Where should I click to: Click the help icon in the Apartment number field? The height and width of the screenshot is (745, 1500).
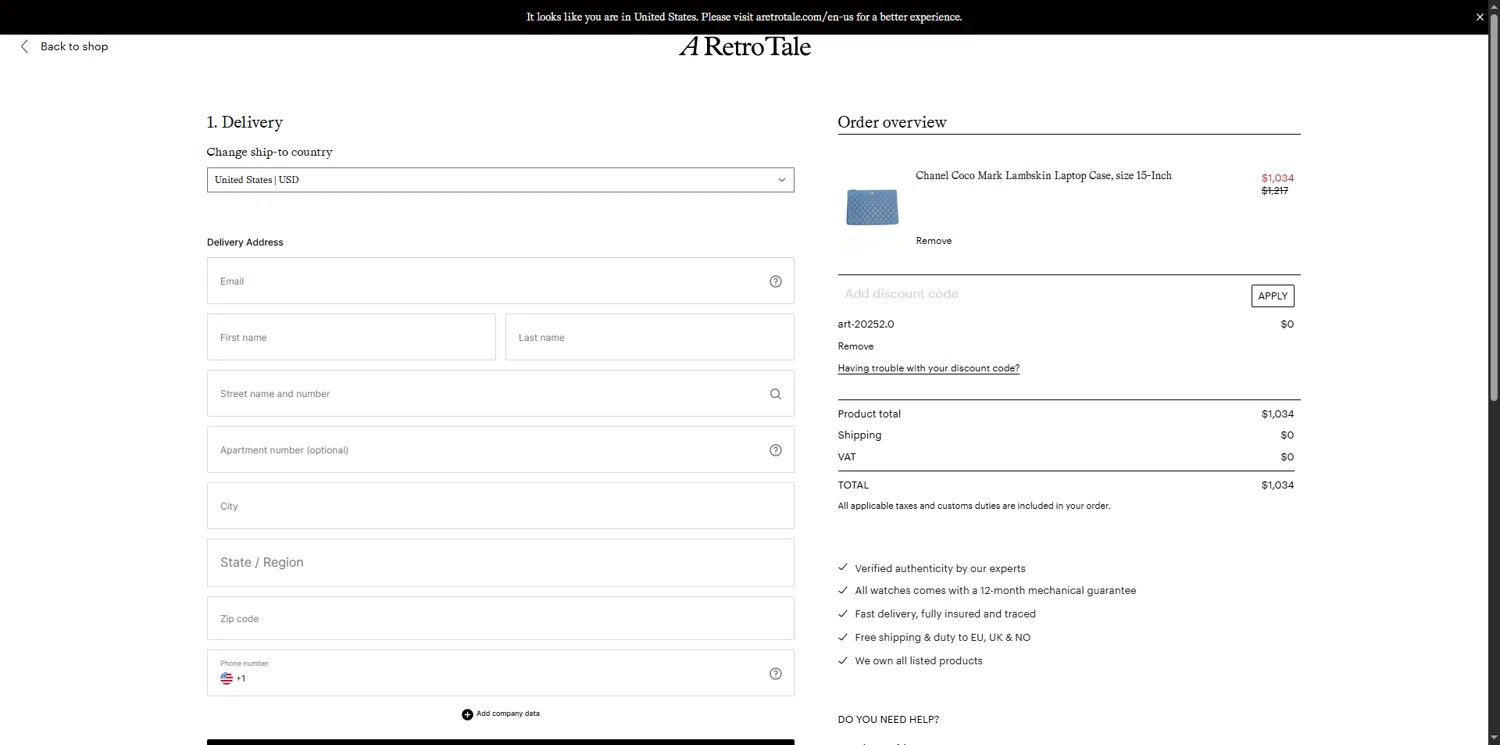coord(775,450)
